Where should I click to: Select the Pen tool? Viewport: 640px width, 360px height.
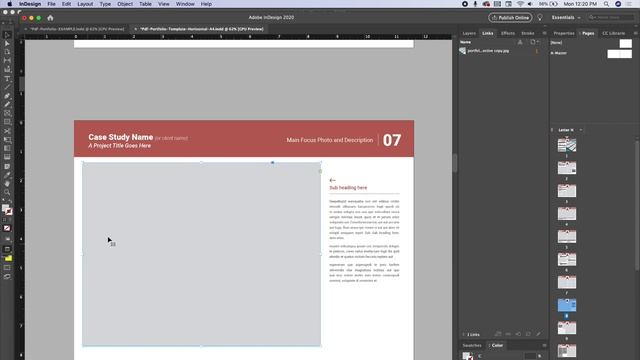coord(7,96)
